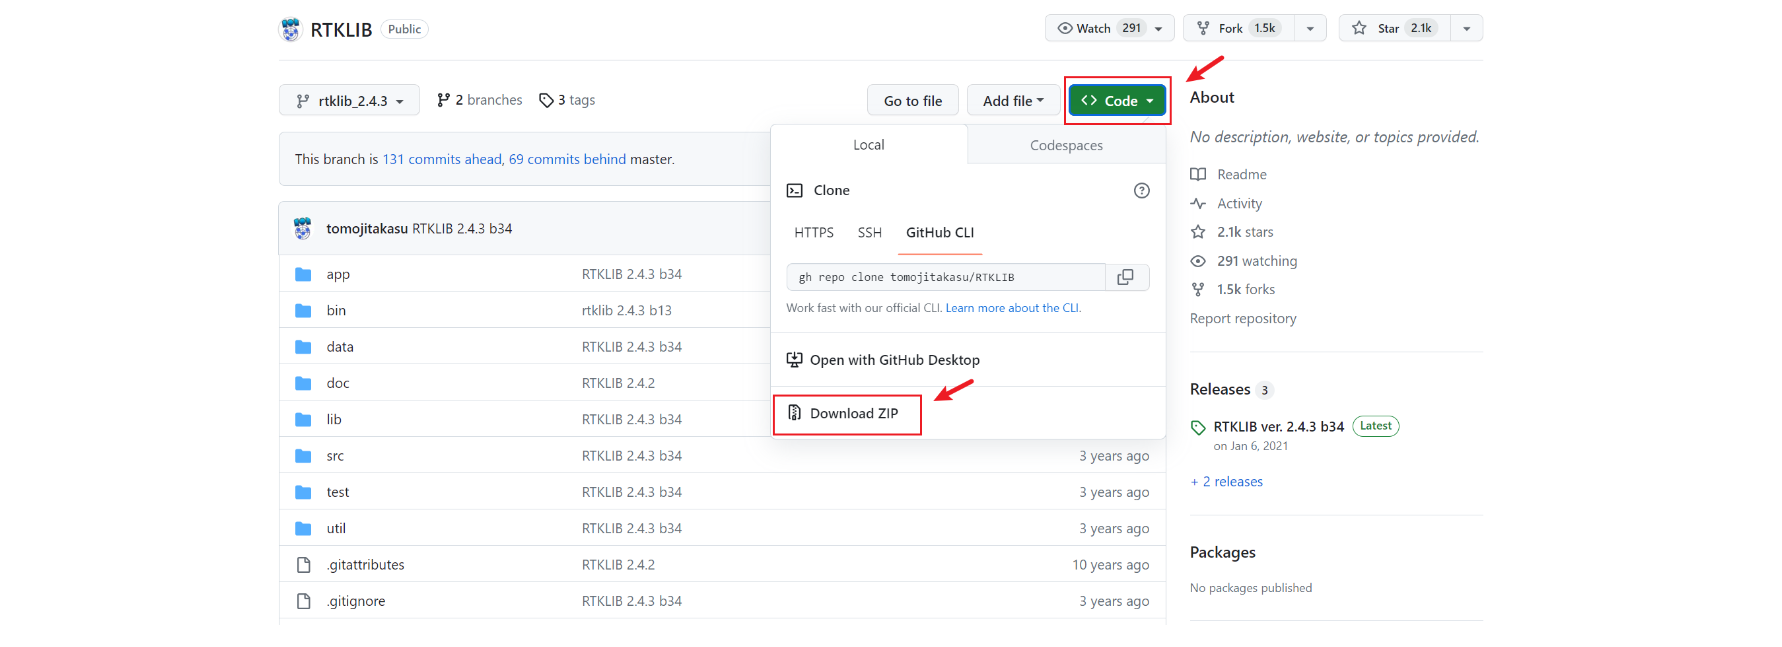Click the doc folder icon
The height and width of the screenshot is (647, 1782).
pos(303,383)
